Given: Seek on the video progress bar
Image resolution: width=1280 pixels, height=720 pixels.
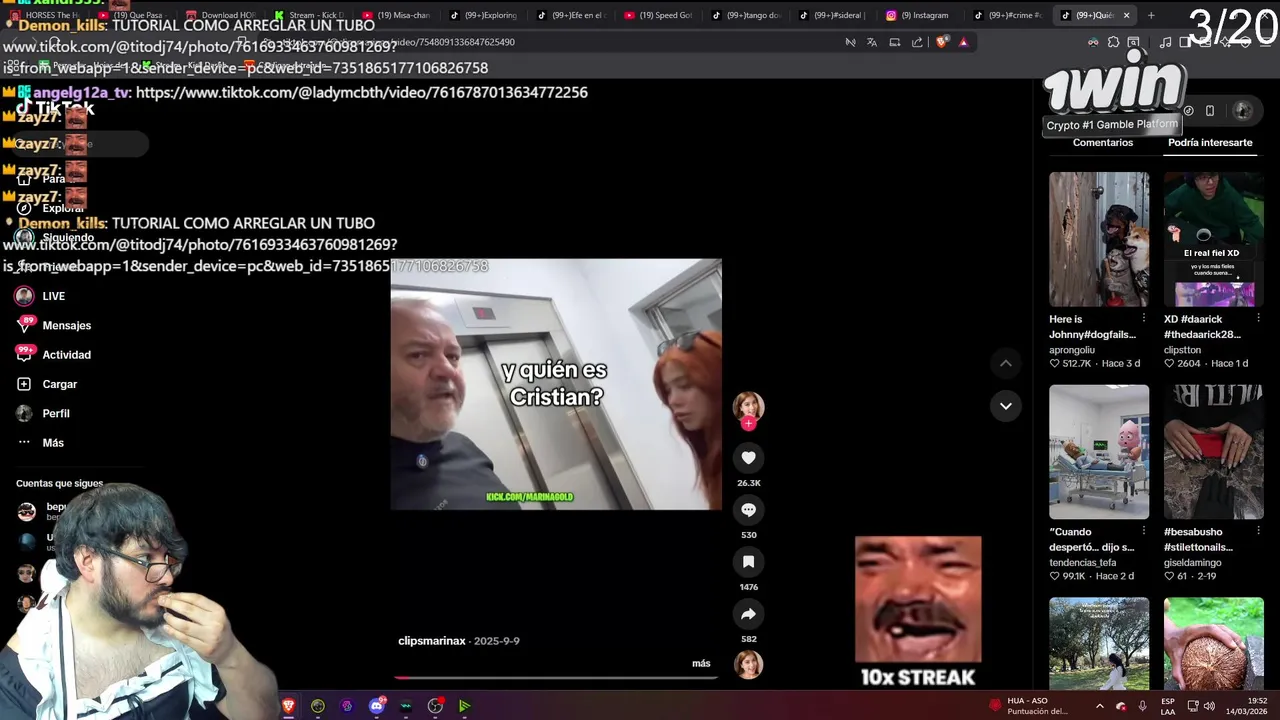Looking at the screenshot, I should [556, 677].
